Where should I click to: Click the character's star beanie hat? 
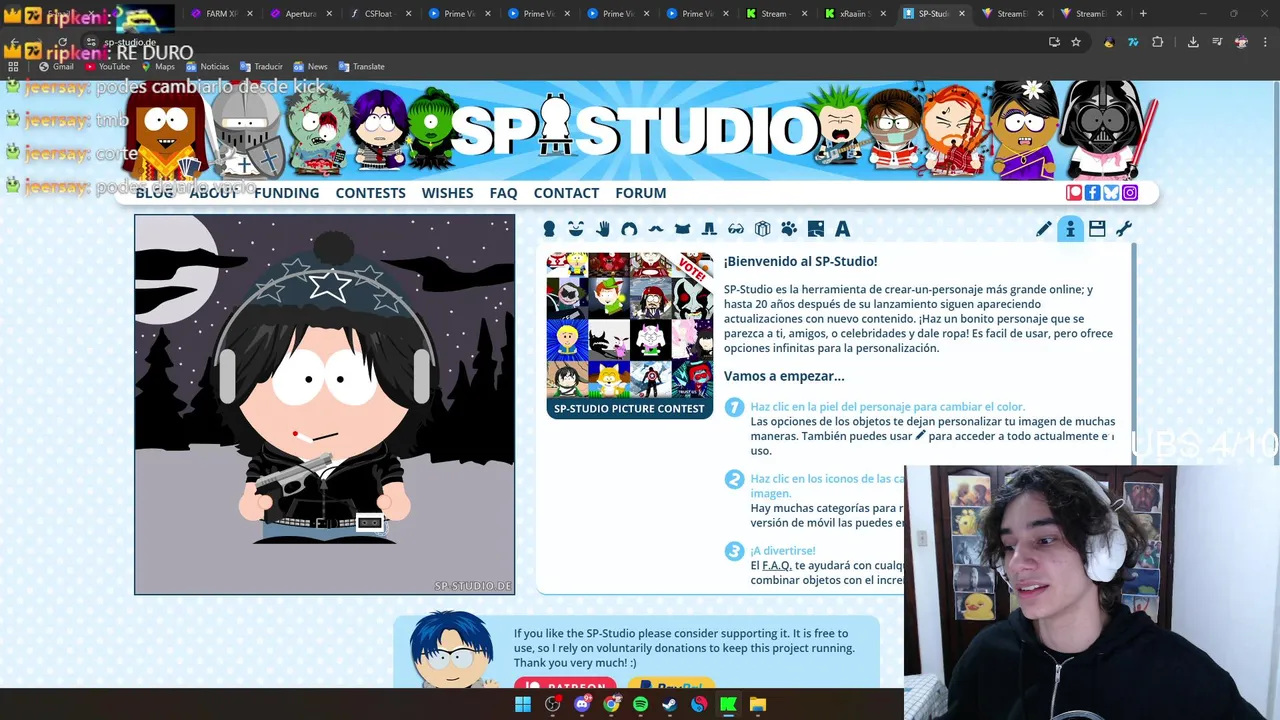[x=328, y=283]
